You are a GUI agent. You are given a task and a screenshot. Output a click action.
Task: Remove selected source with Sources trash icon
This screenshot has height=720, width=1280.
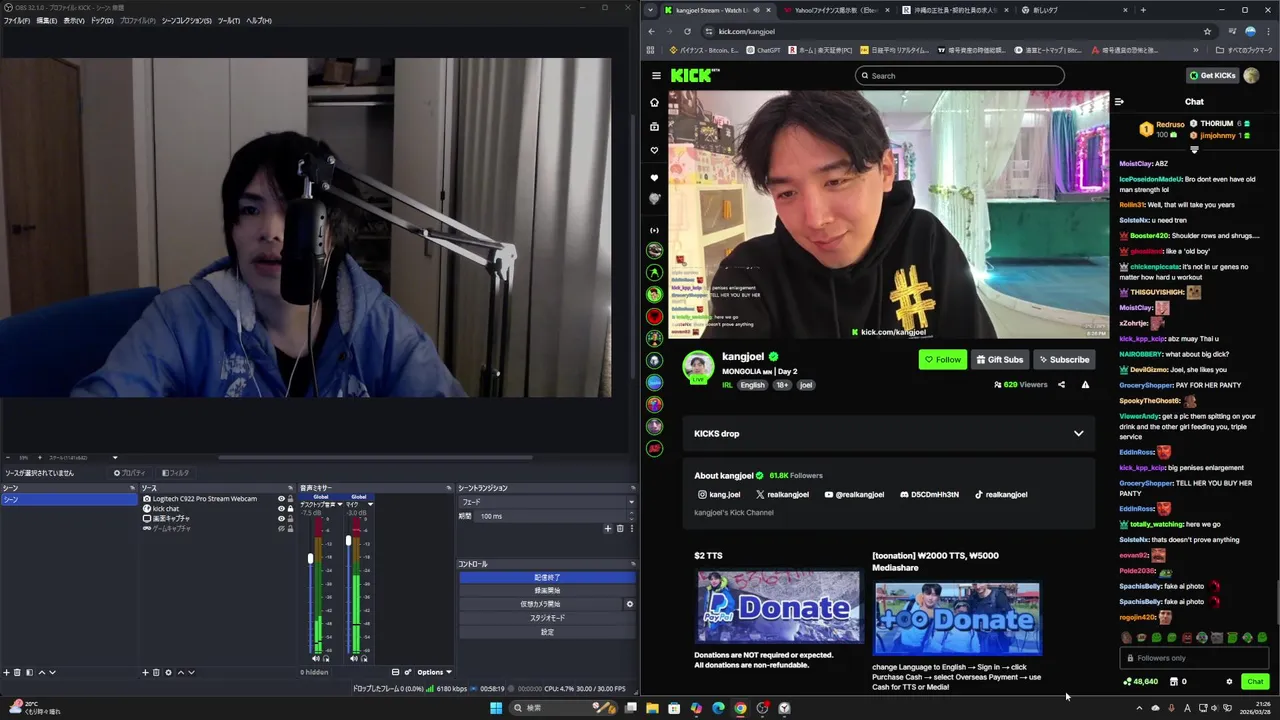(156, 672)
